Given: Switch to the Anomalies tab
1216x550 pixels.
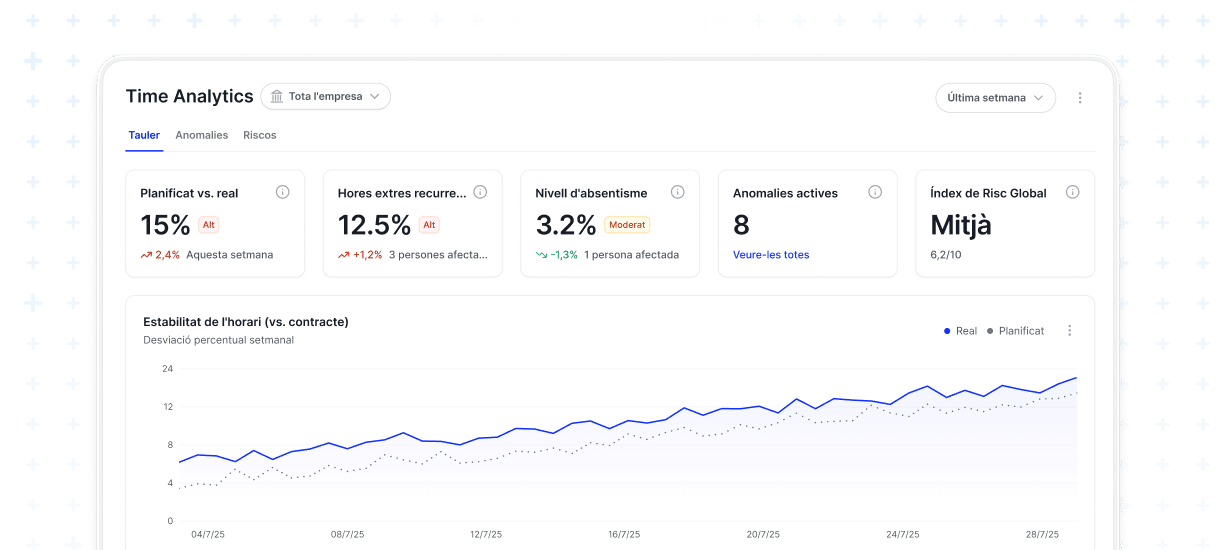Looking at the screenshot, I should 202,135.
